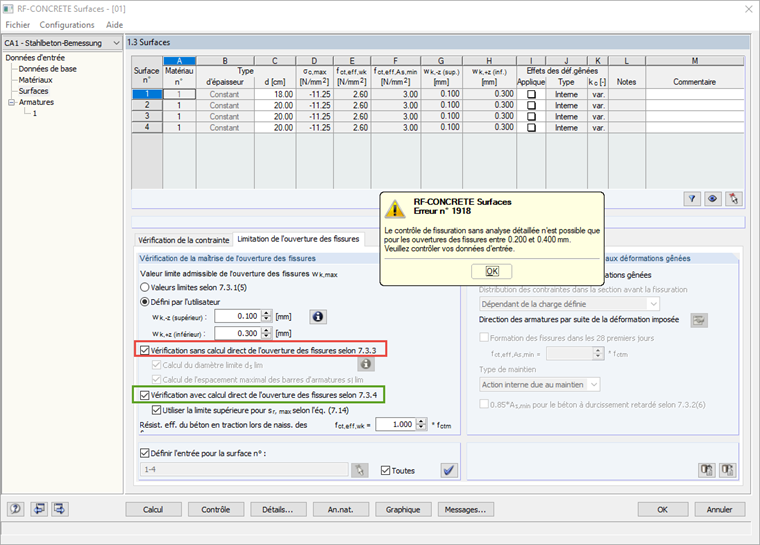This screenshot has height=545, width=760.
Task: Click stepper arrows of fct,eff,wk 1.000 field
Action: 422,424
